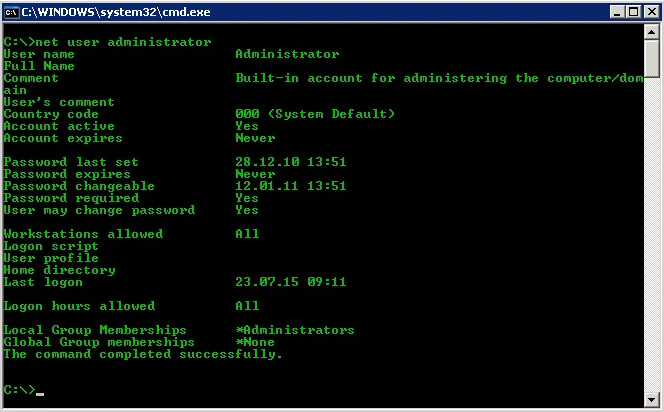Click the scrollbar down arrow
The width and height of the screenshot is (664, 412).
tap(651, 399)
